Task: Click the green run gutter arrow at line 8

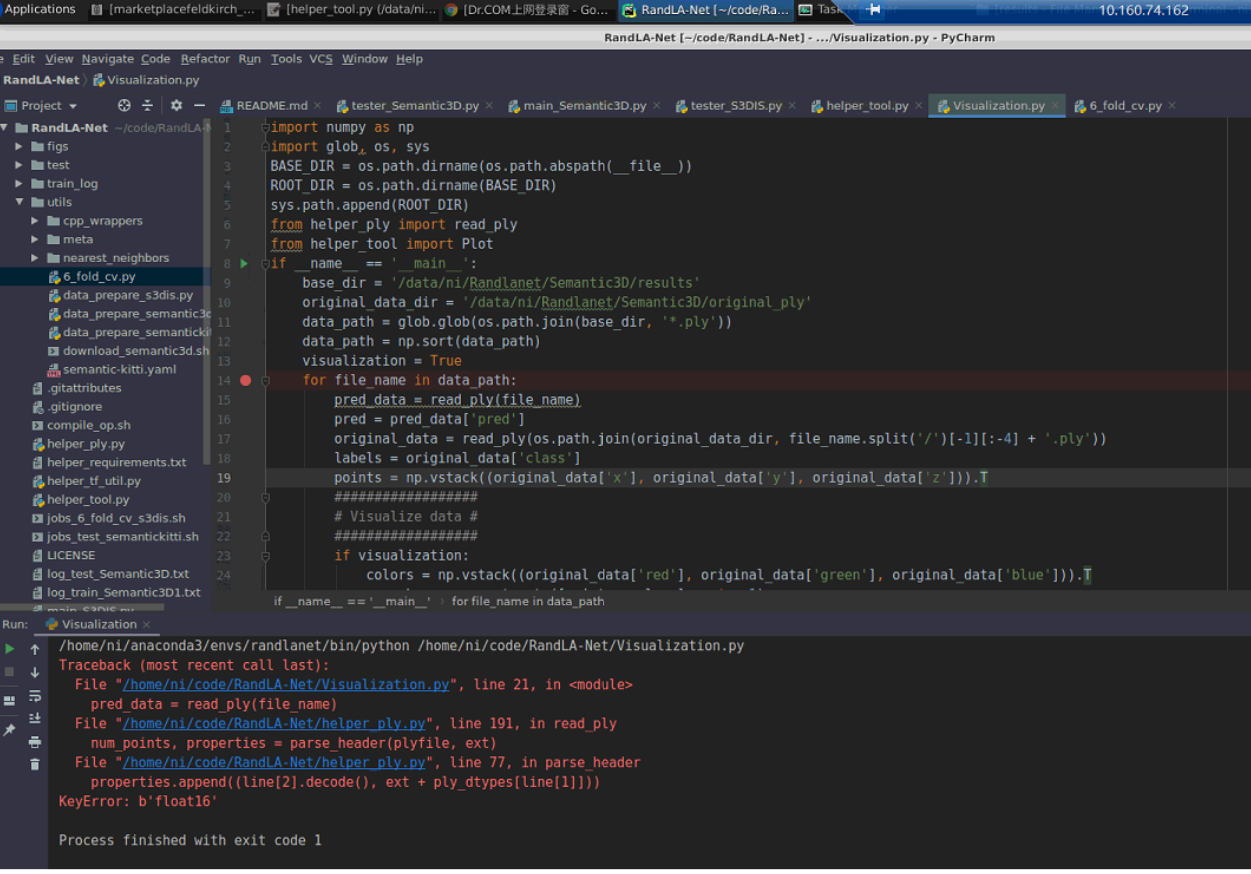Action: (x=244, y=263)
